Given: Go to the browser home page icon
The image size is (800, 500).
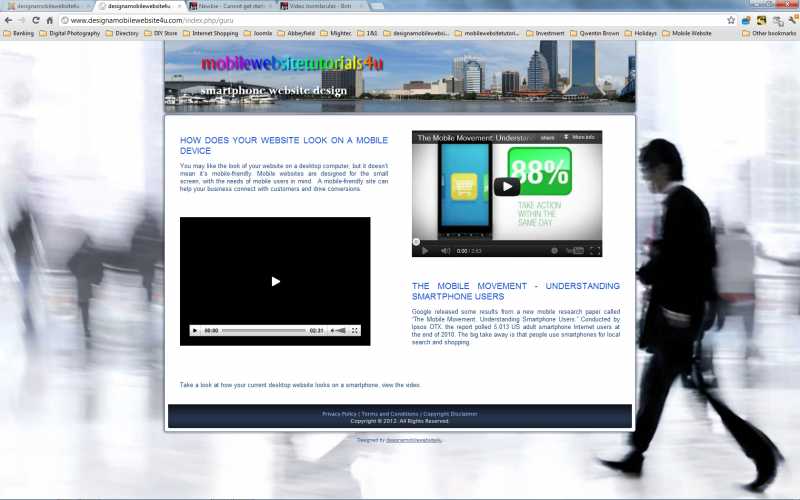Looking at the screenshot, I should click(x=49, y=20).
